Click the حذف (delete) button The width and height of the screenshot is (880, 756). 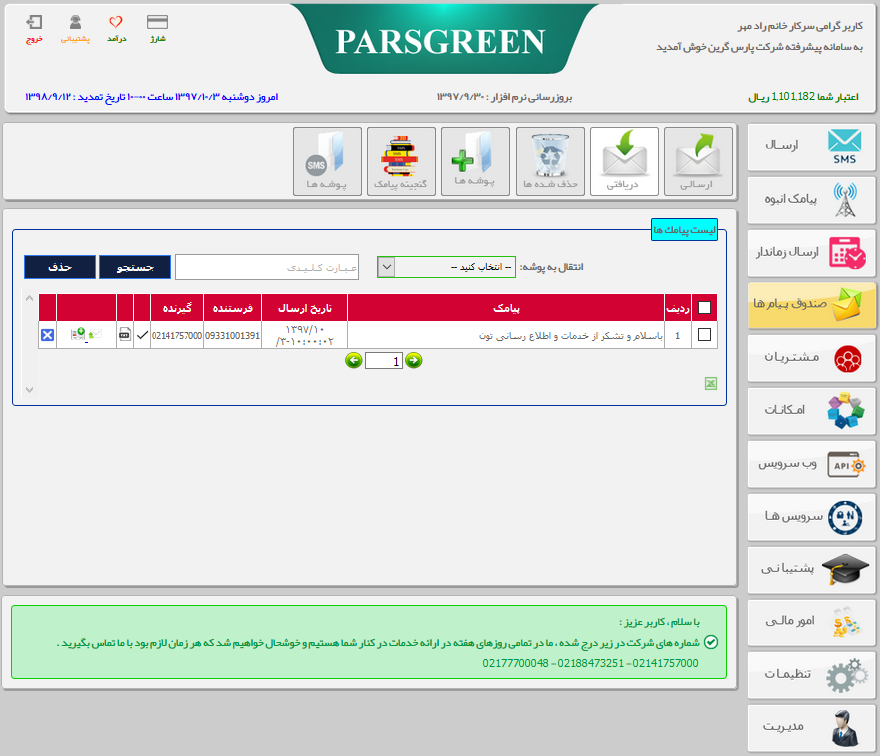click(59, 267)
